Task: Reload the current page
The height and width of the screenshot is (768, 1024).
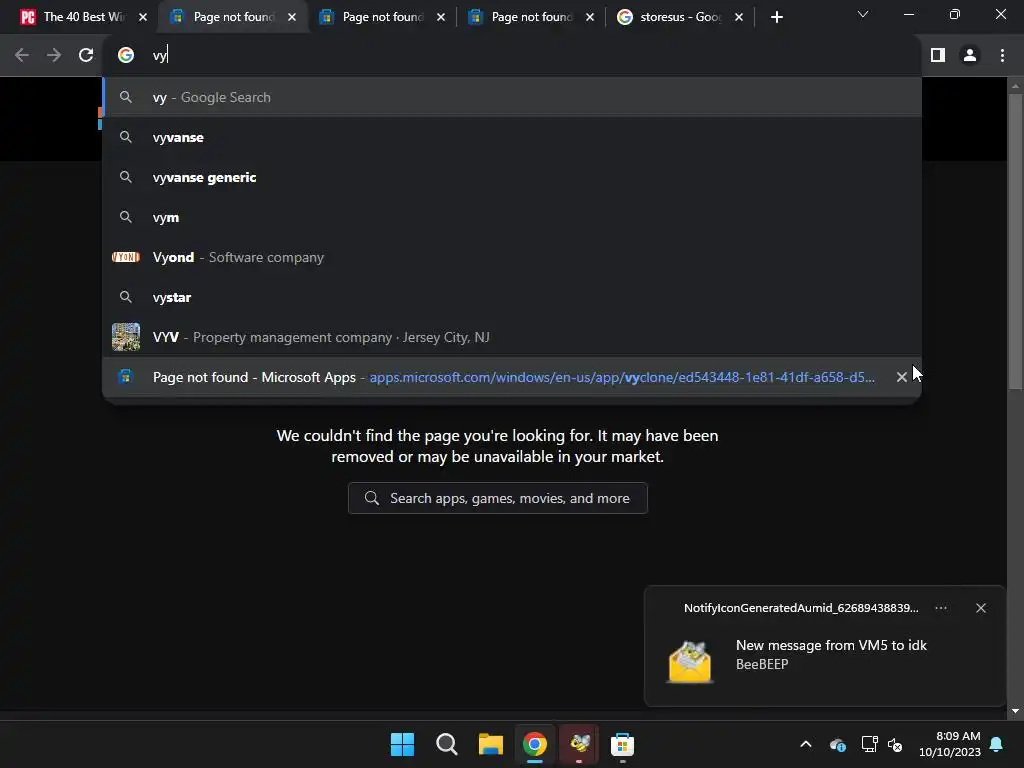Action: coord(86,56)
